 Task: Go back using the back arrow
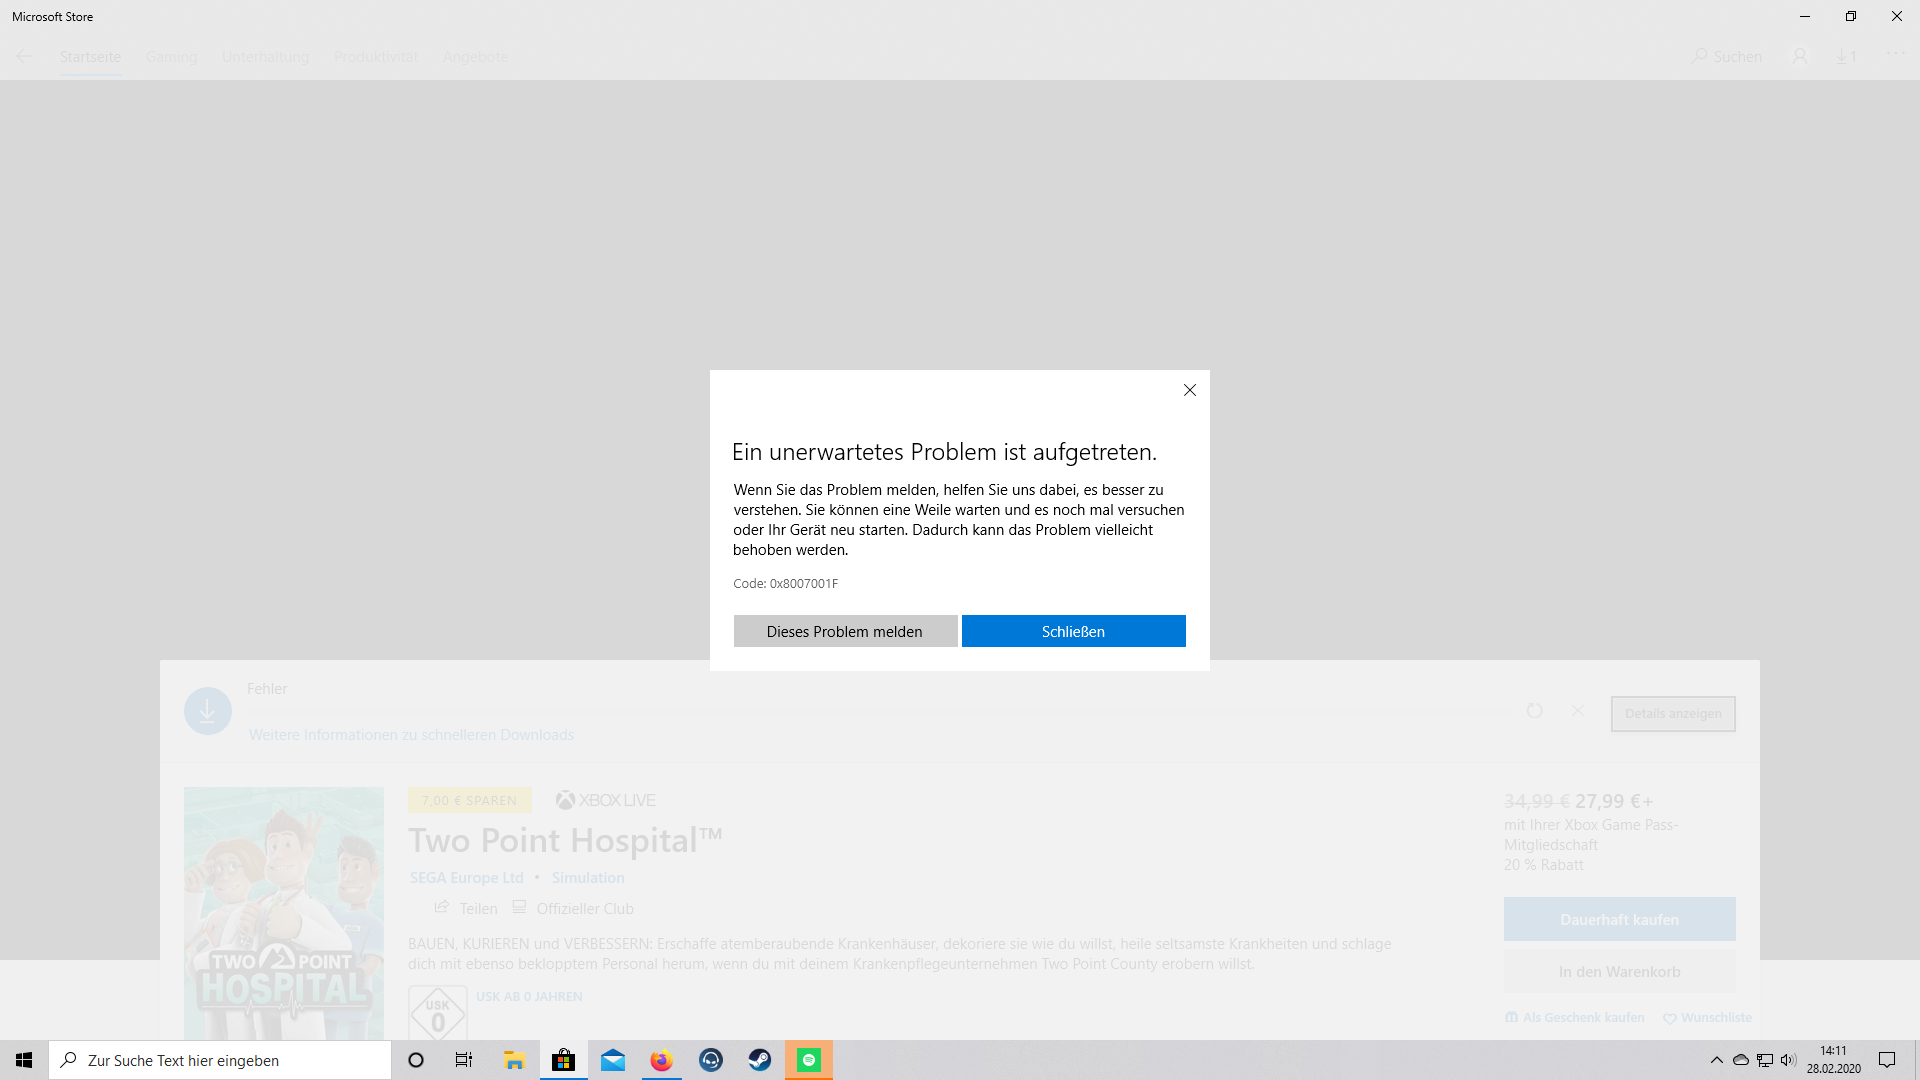click(24, 56)
